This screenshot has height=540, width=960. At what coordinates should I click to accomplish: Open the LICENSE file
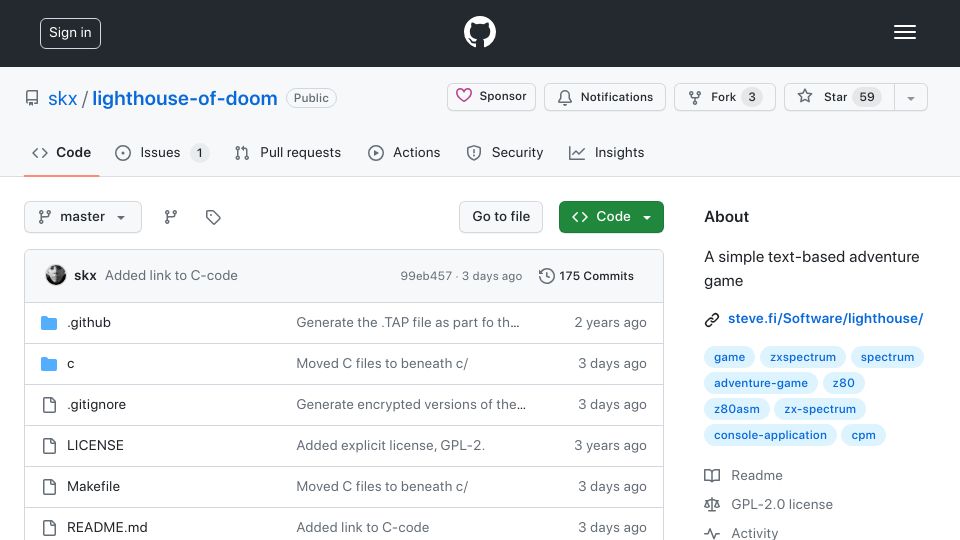(x=95, y=446)
